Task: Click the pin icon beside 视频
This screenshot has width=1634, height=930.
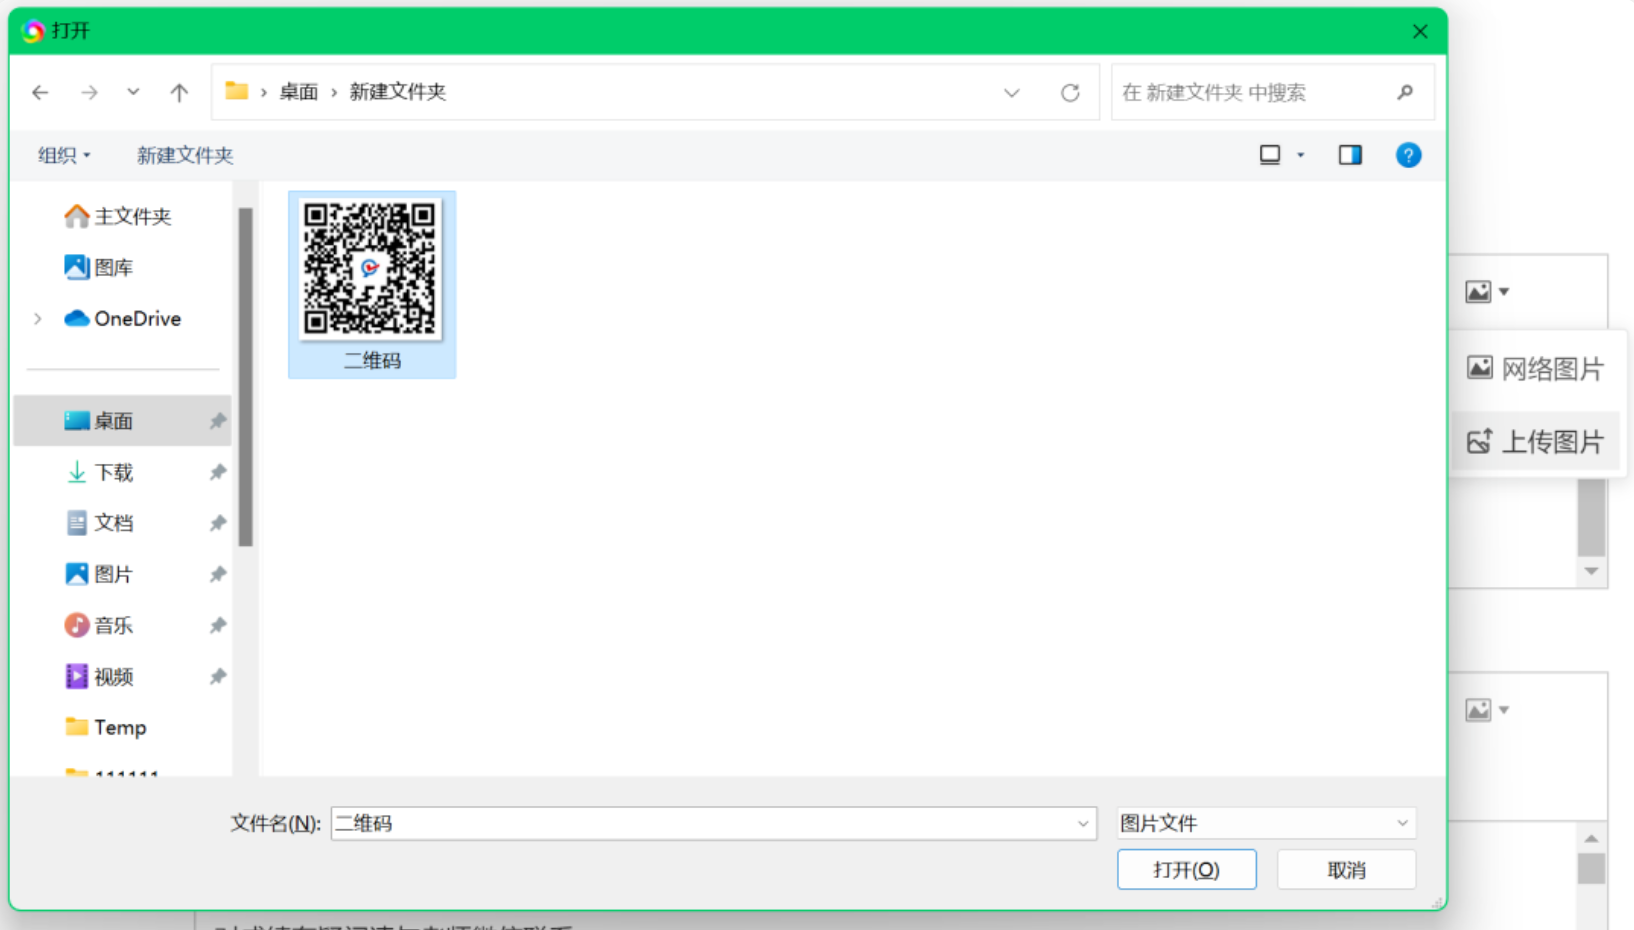Action: [217, 676]
